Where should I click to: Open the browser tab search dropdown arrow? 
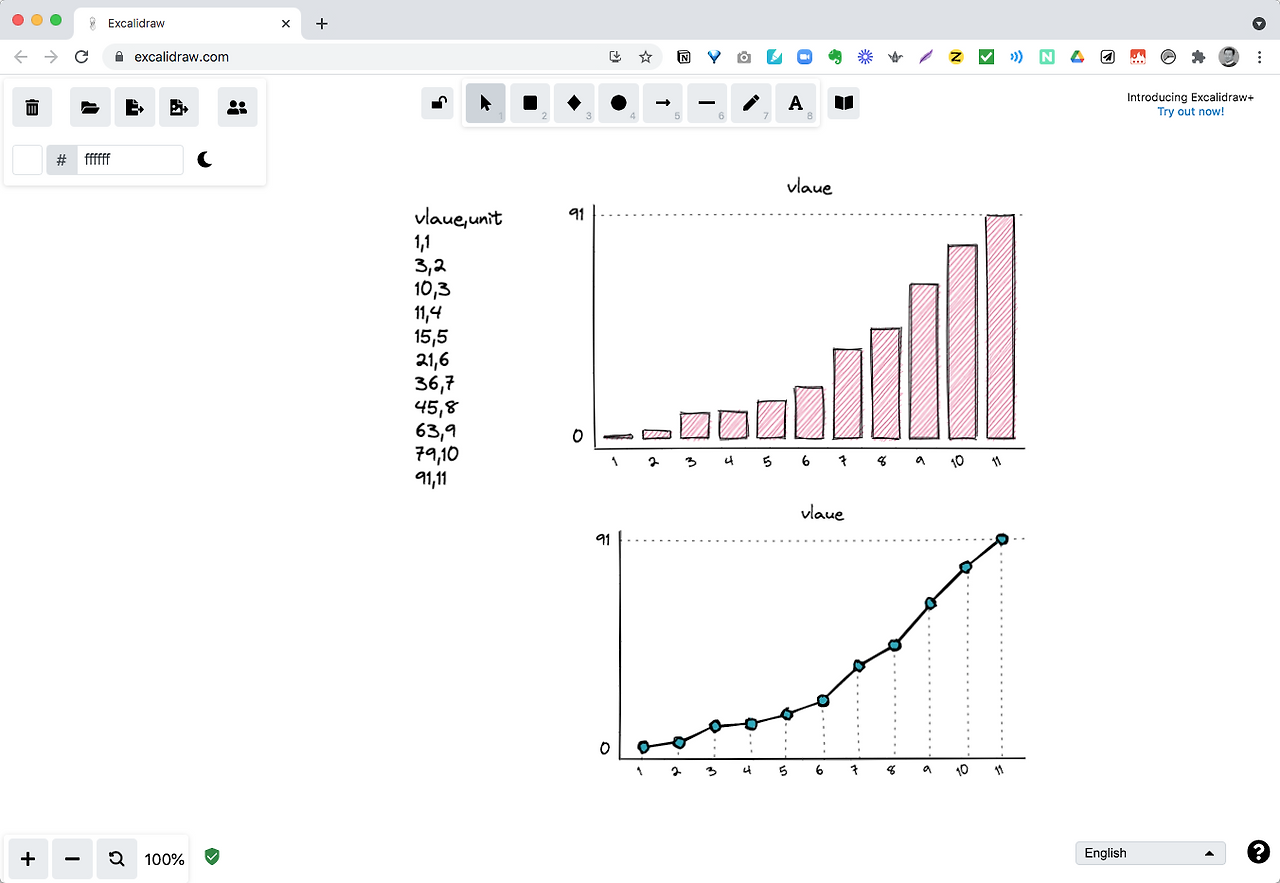pos(1259,23)
